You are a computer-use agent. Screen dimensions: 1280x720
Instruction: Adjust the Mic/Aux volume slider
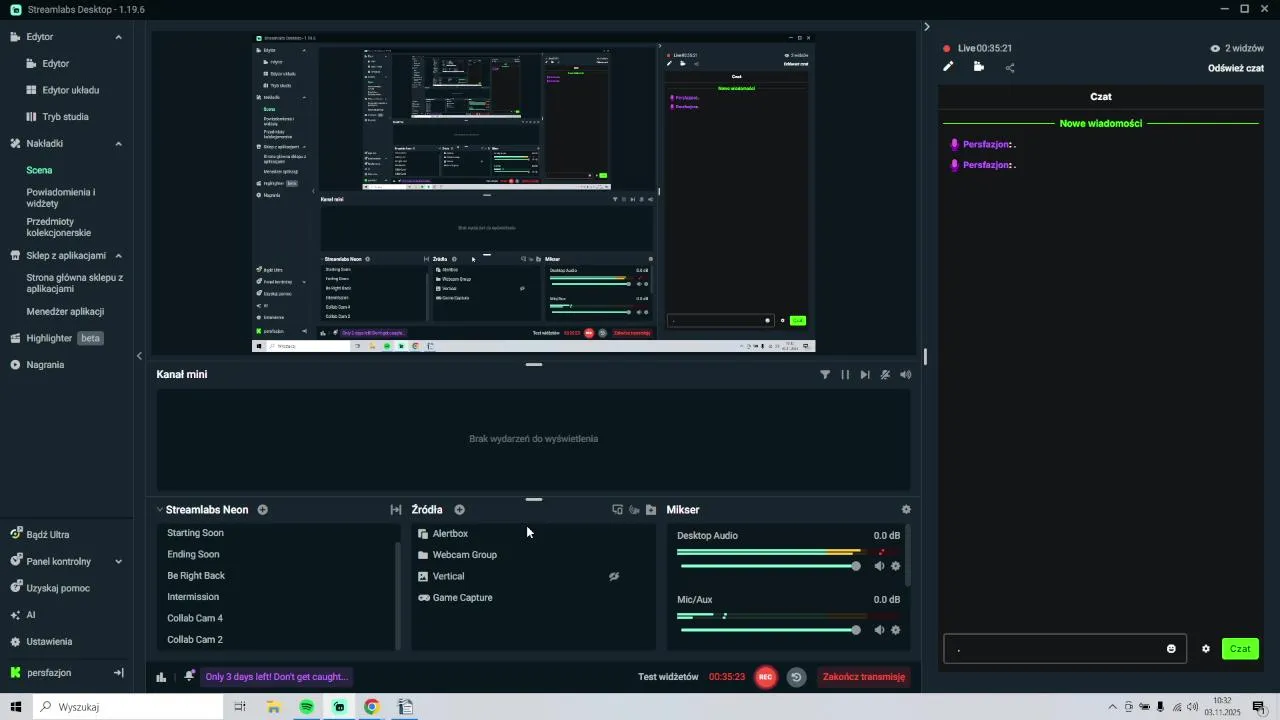coord(769,630)
